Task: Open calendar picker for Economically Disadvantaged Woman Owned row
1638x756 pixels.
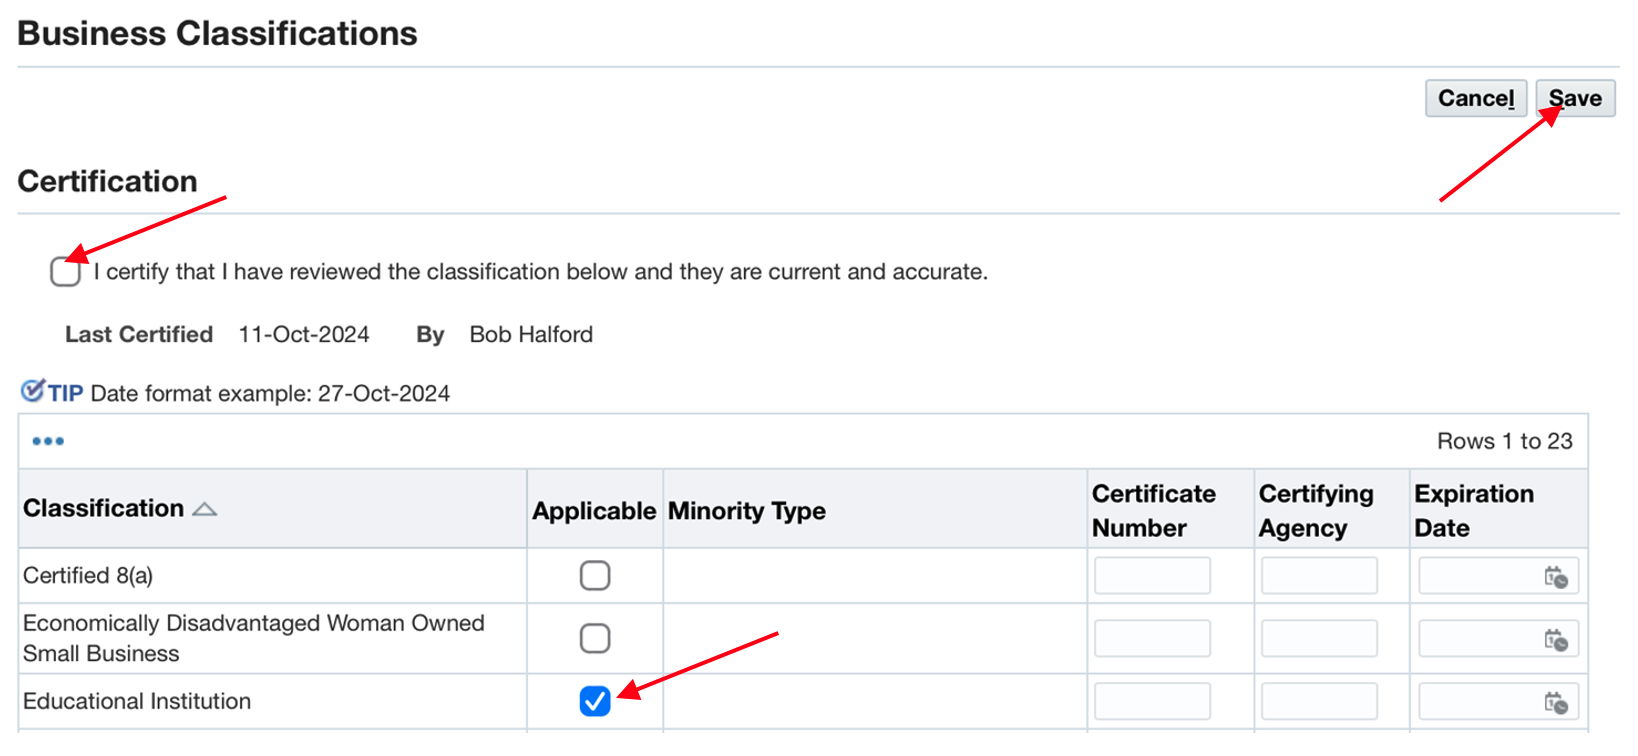Action: click(1555, 640)
